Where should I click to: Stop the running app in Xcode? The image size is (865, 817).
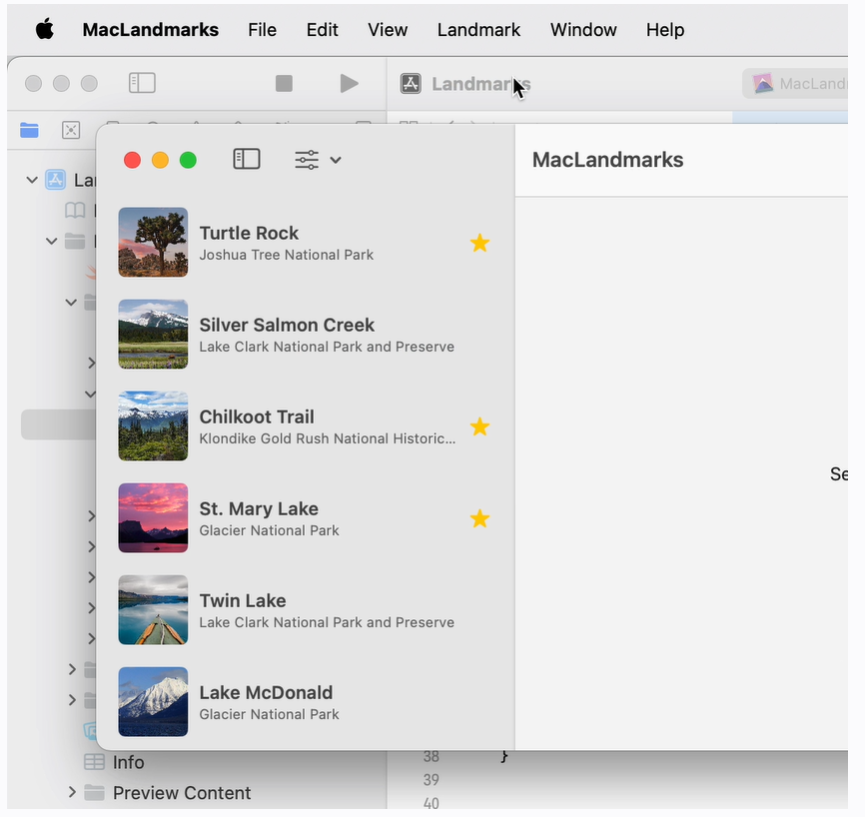284,83
